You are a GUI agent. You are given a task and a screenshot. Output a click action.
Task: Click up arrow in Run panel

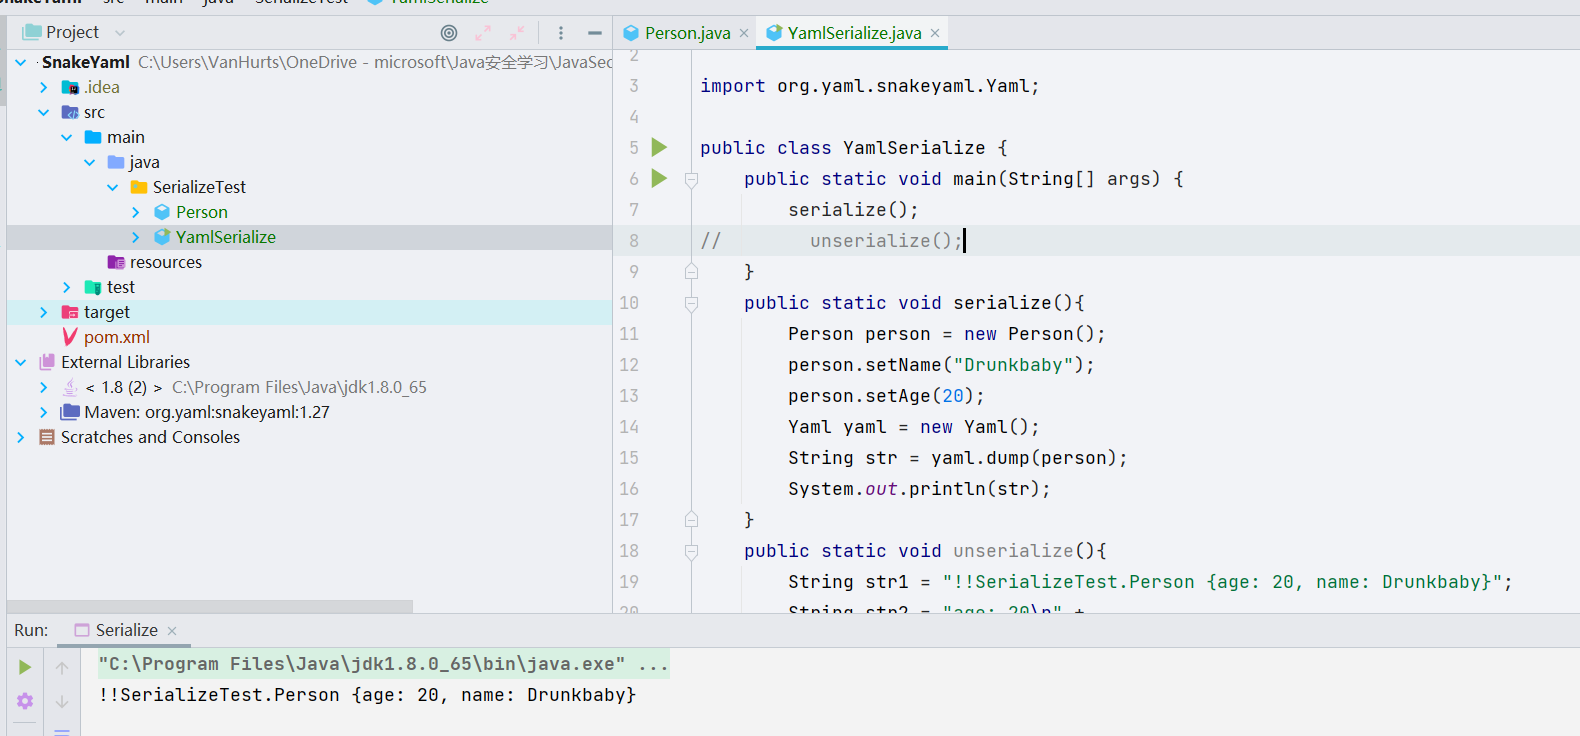(x=62, y=667)
